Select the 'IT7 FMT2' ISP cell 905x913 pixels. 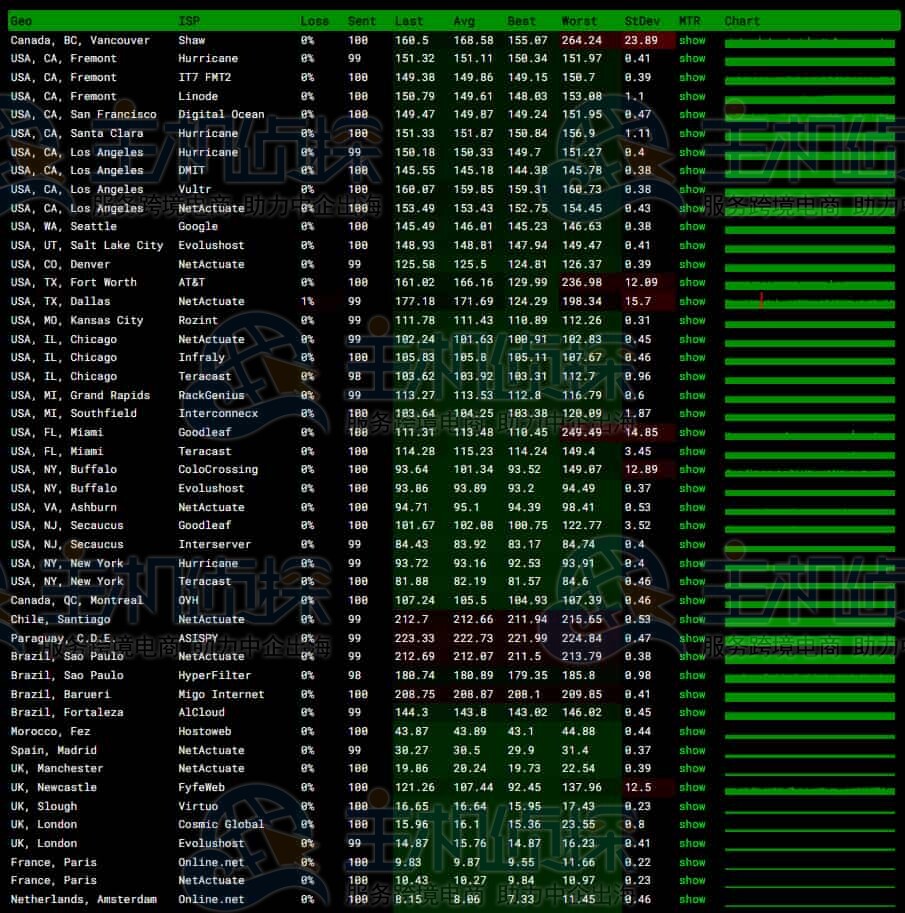tap(204, 77)
